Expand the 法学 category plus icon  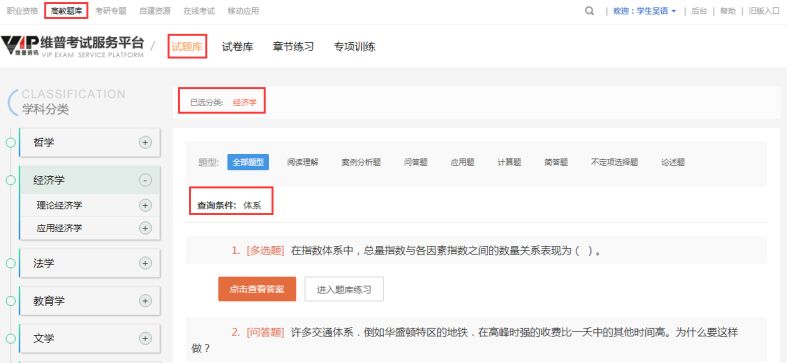[145, 263]
